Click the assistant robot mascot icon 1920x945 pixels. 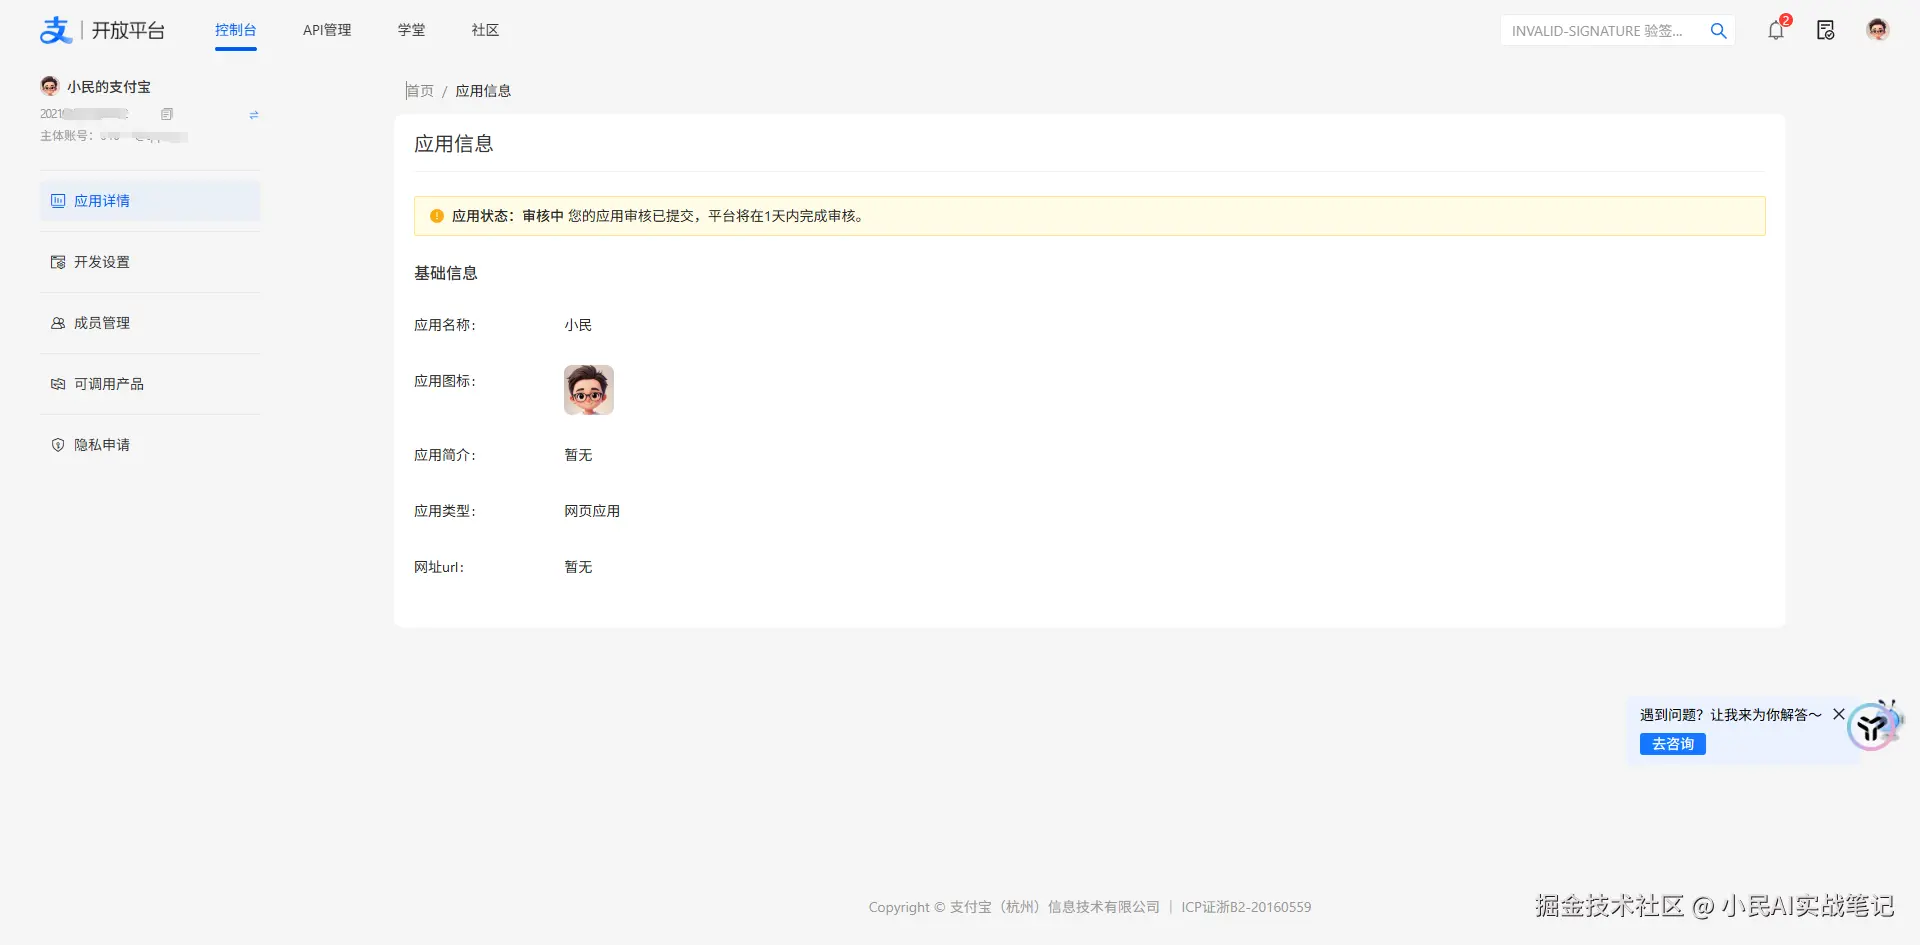pos(1874,725)
